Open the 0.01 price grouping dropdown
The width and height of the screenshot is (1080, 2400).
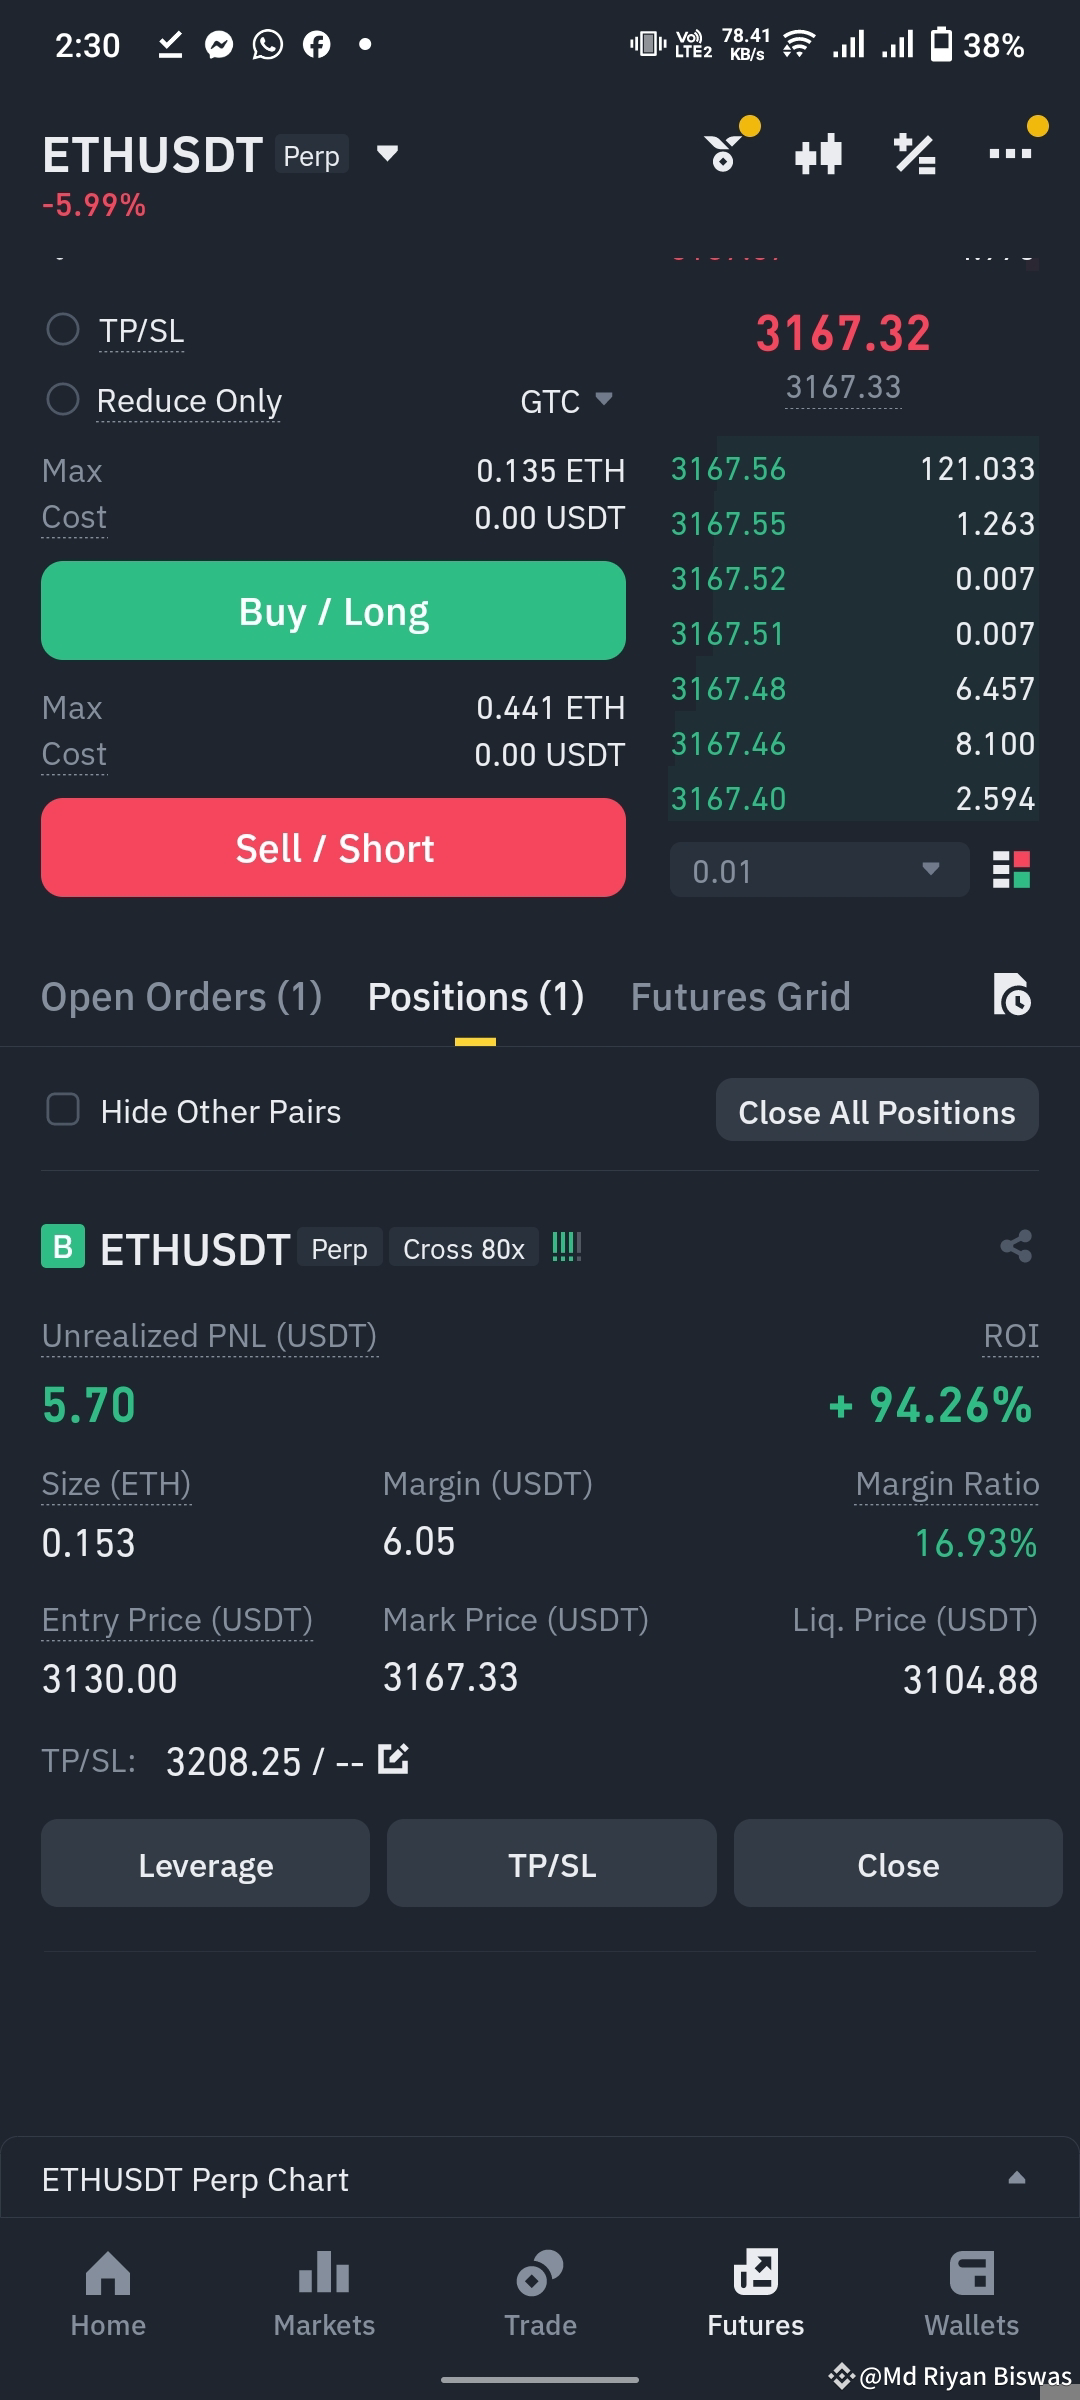click(819, 870)
